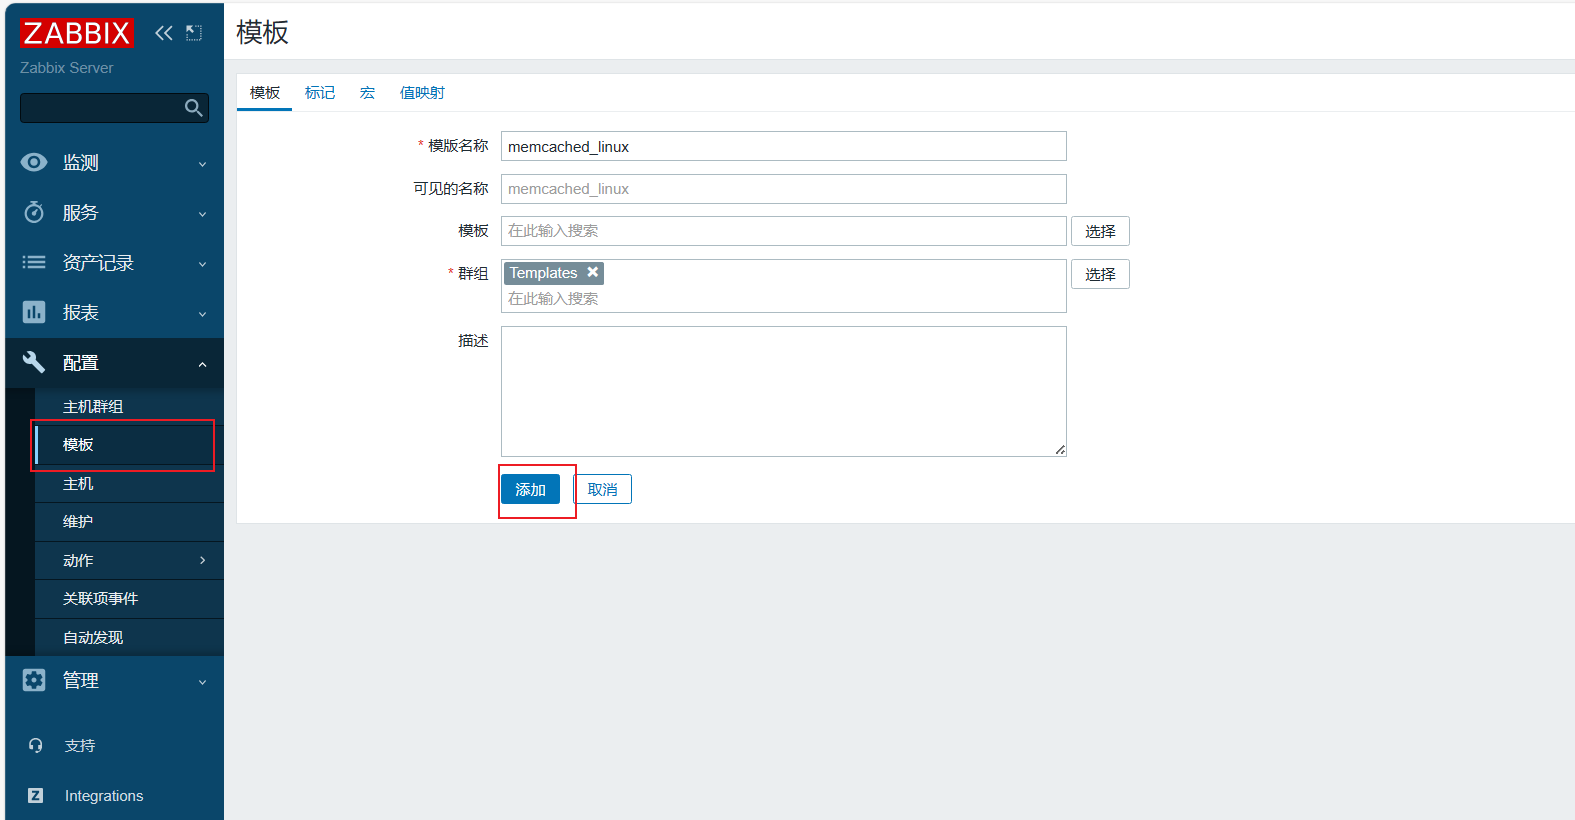The image size is (1575, 820).
Task: Click the list icon beside 资产记录
Action: point(34,262)
